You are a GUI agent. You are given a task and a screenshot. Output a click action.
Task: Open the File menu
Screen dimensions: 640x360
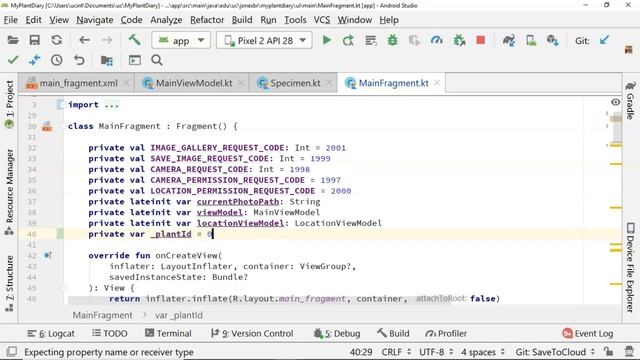point(11,20)
